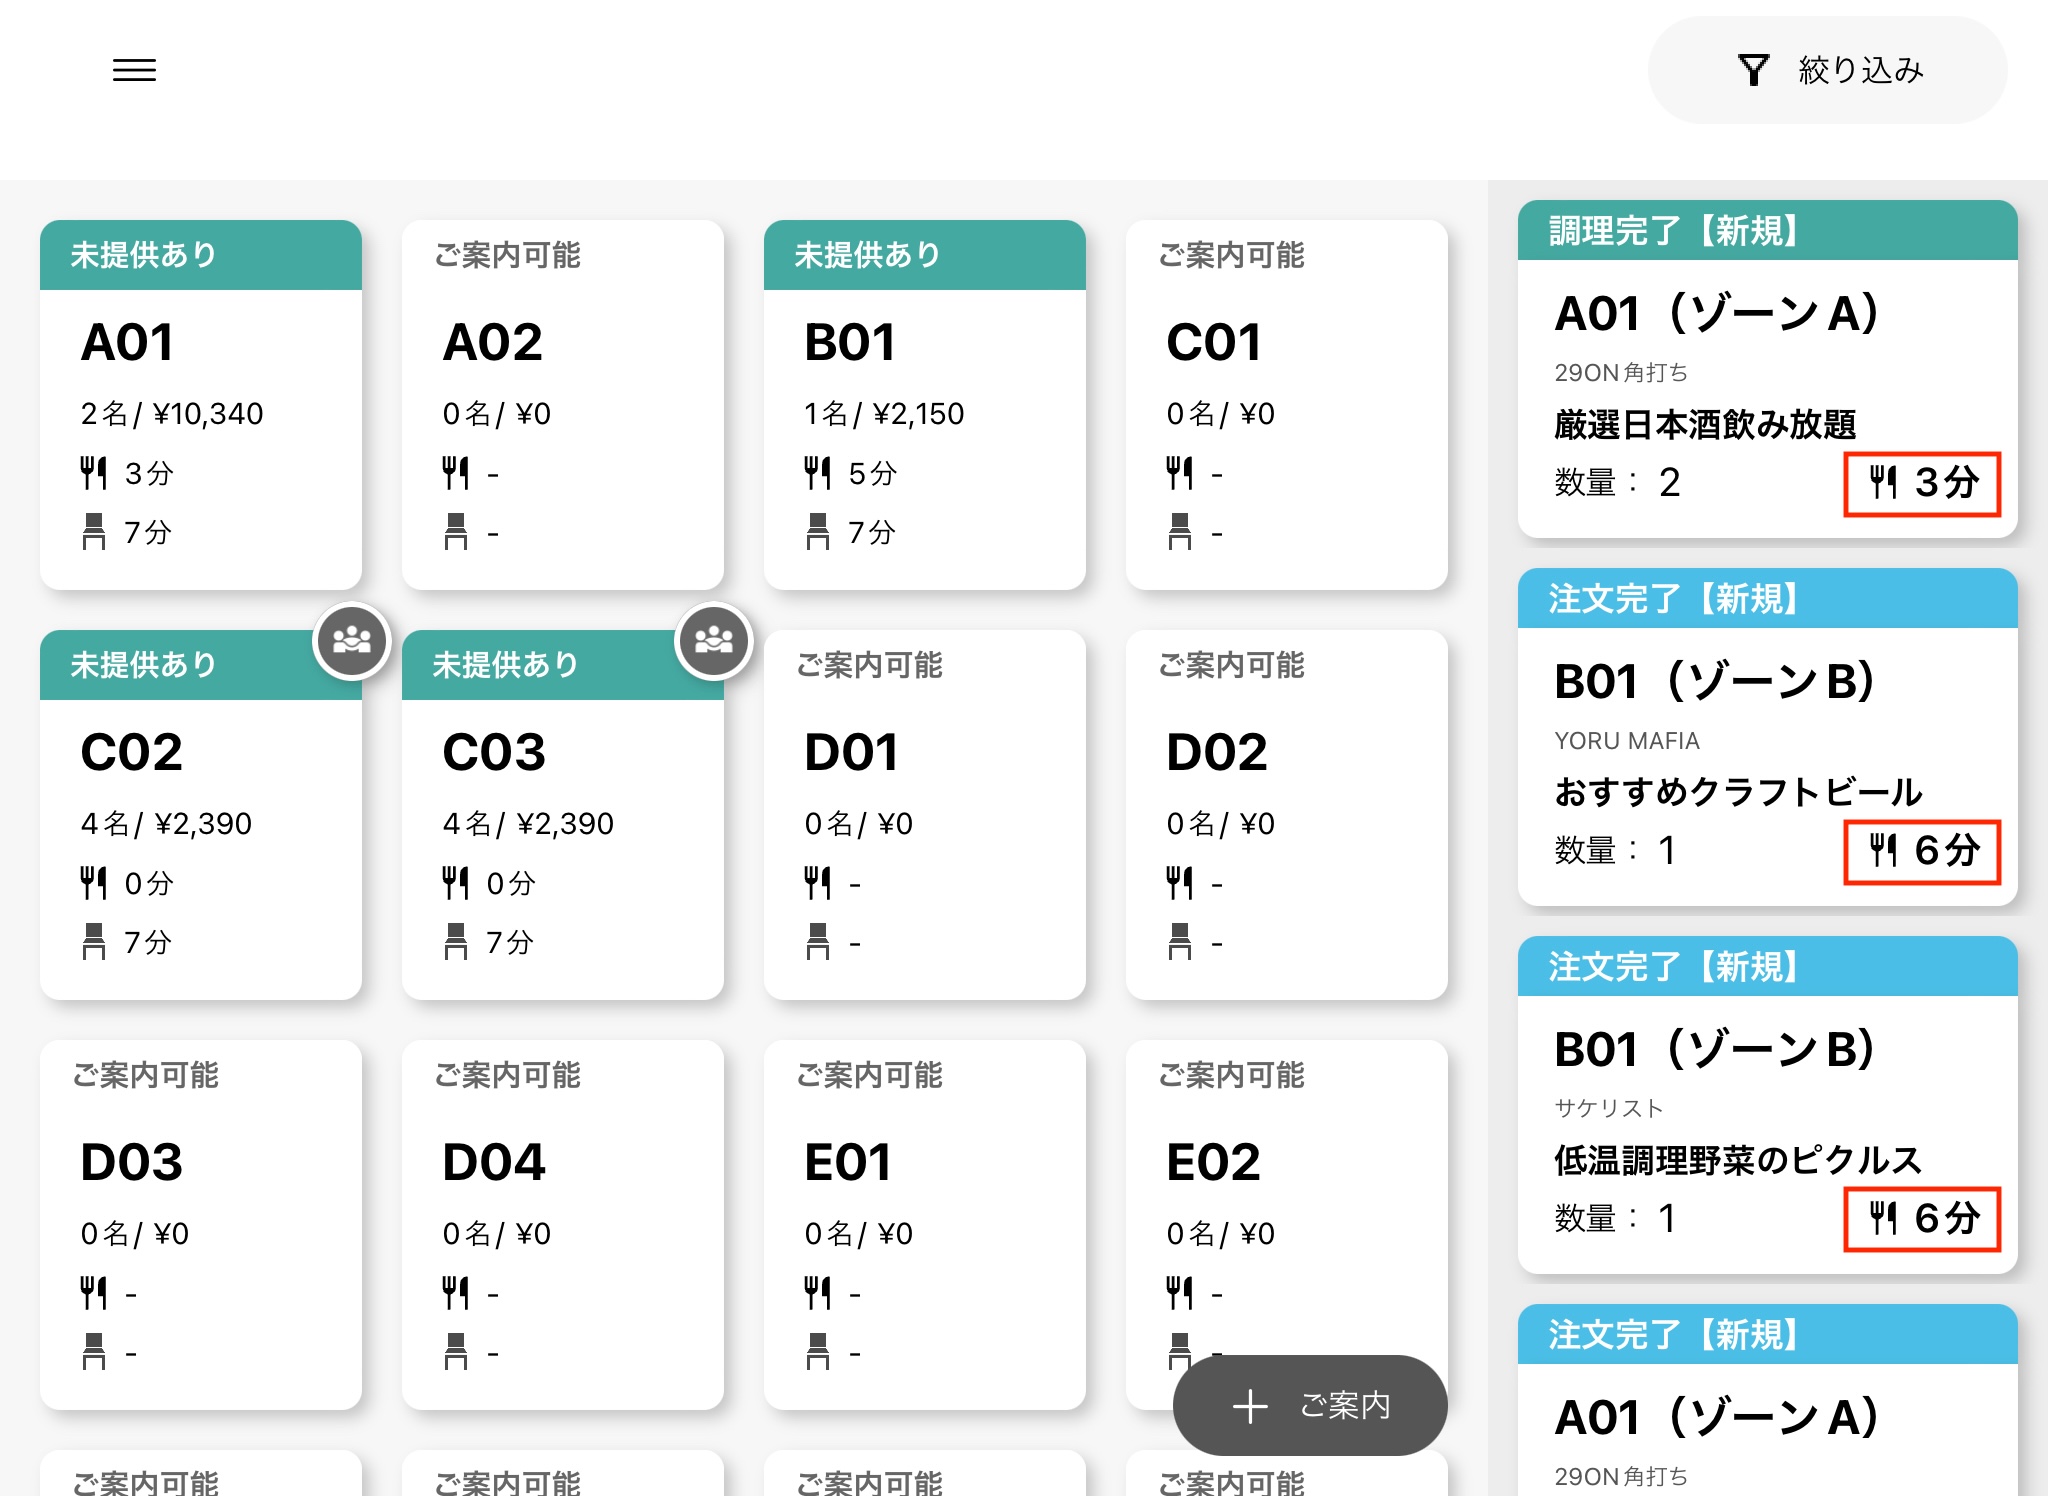Open table card C02
Screen dimensions: 2048x1496
click(201, 815)
